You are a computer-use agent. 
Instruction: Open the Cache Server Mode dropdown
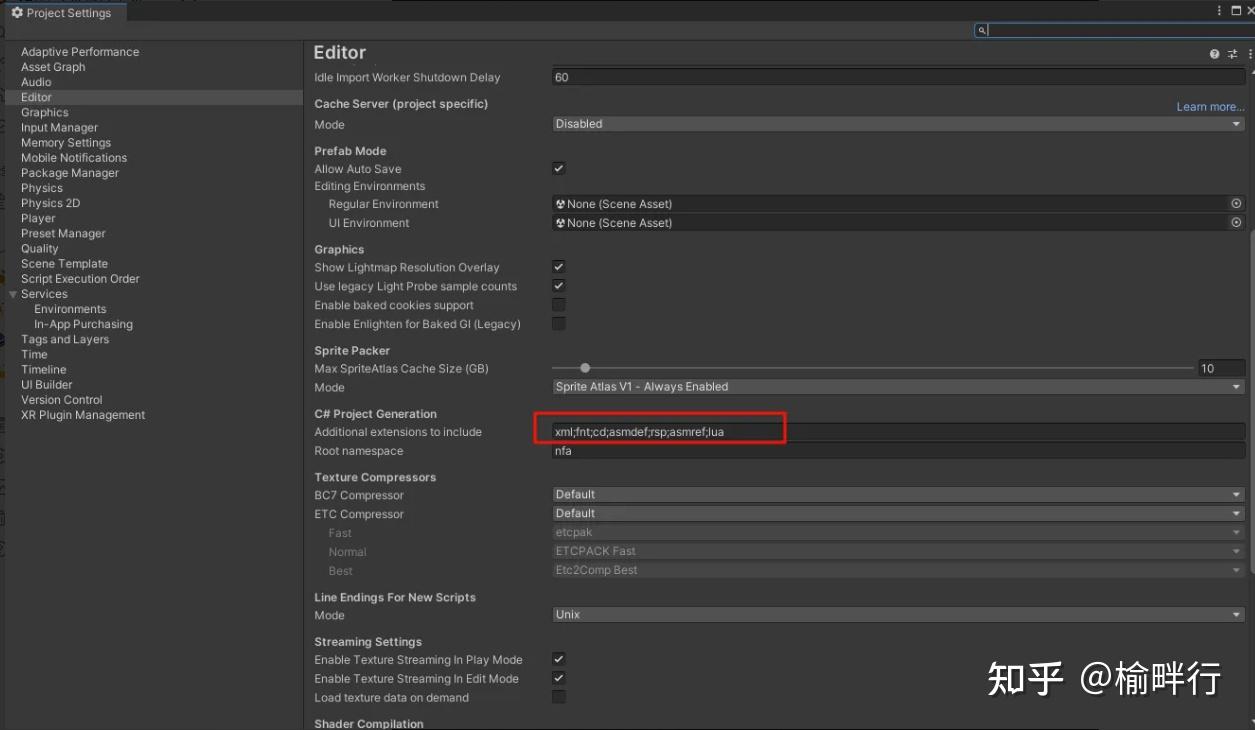click(898, 124)
